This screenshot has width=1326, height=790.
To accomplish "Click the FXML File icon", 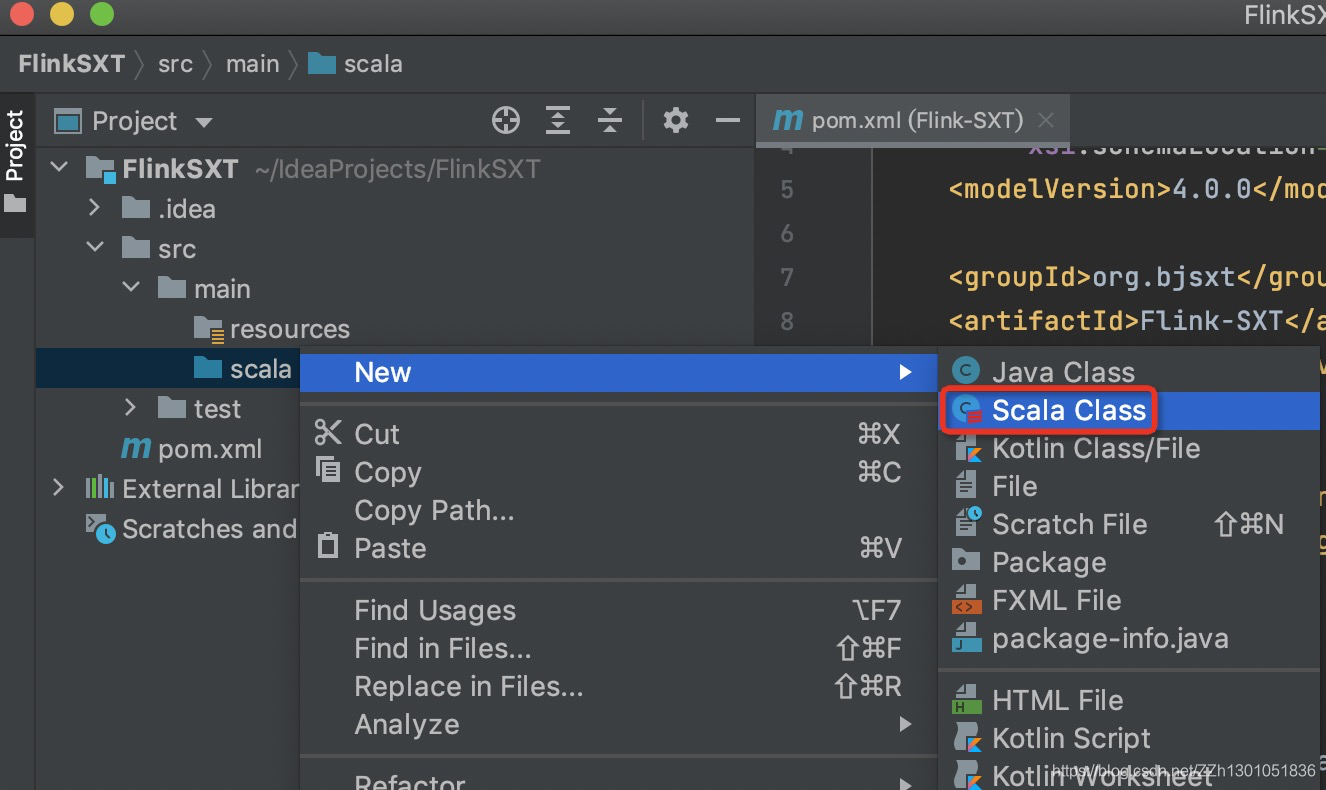I will click(x=965, y=599).
